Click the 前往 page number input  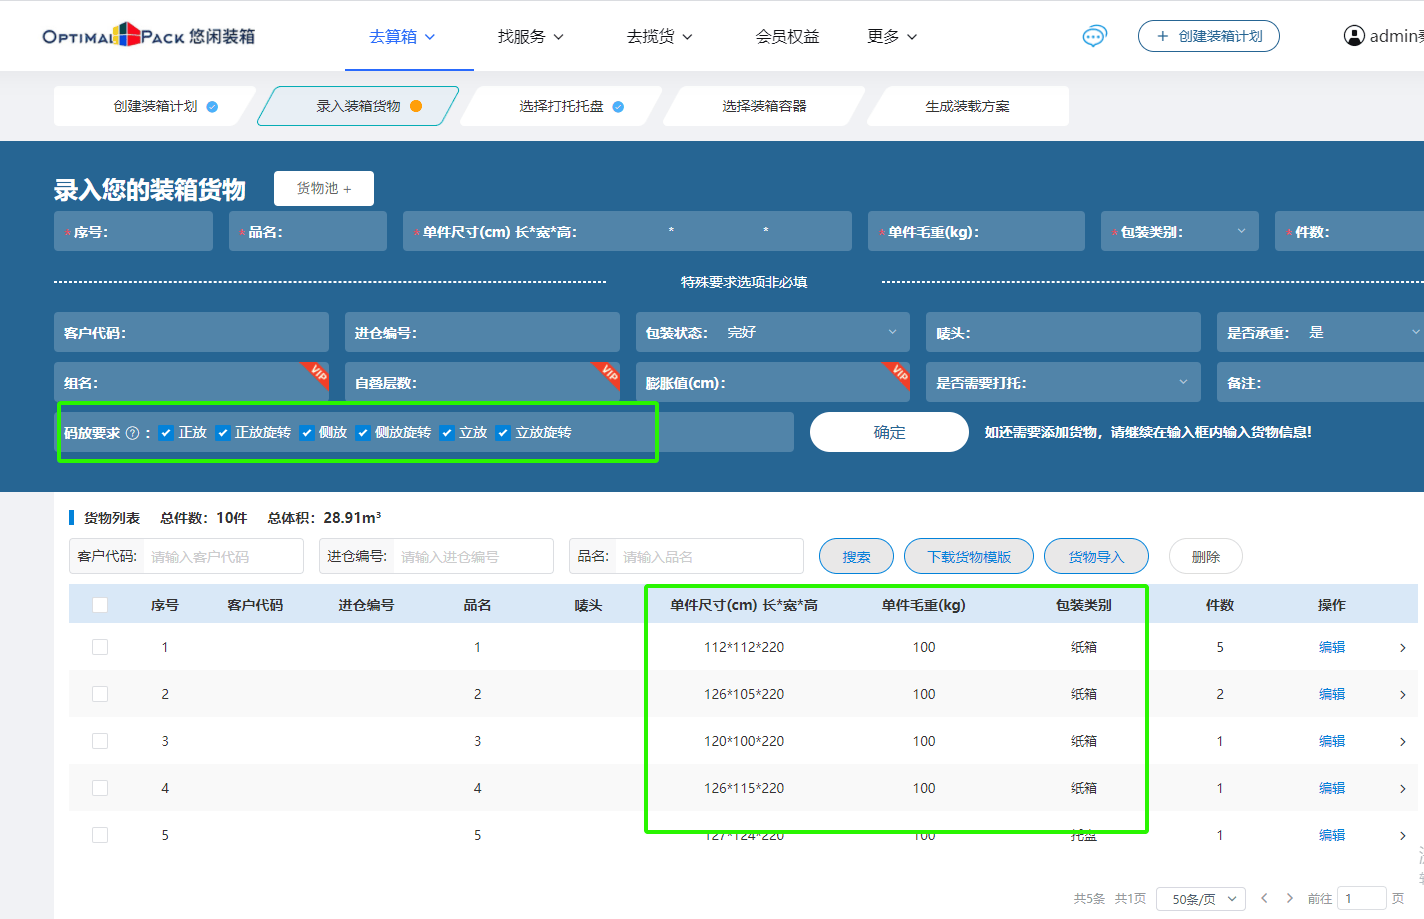(x=1362, y=898)
